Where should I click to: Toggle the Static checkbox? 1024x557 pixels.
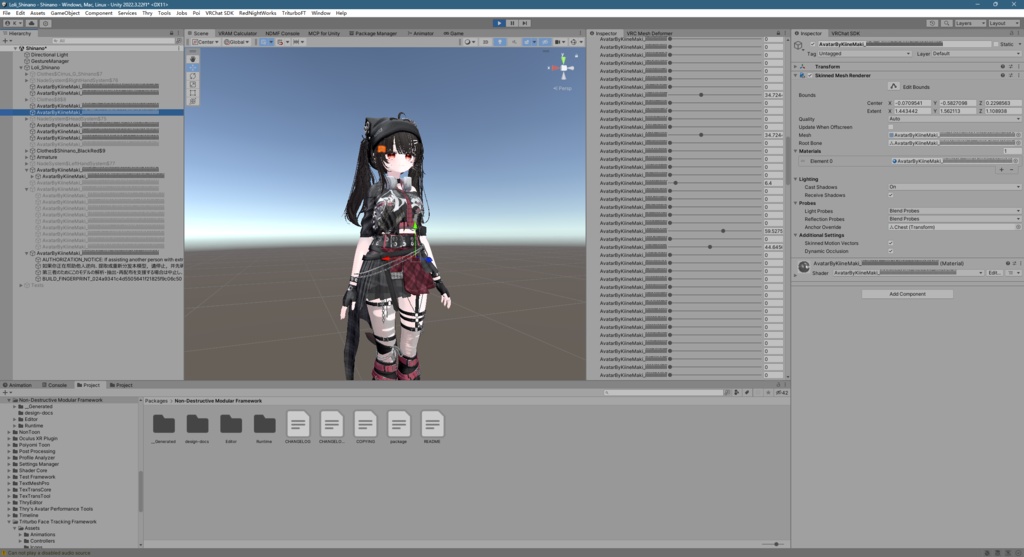point(995,44)
